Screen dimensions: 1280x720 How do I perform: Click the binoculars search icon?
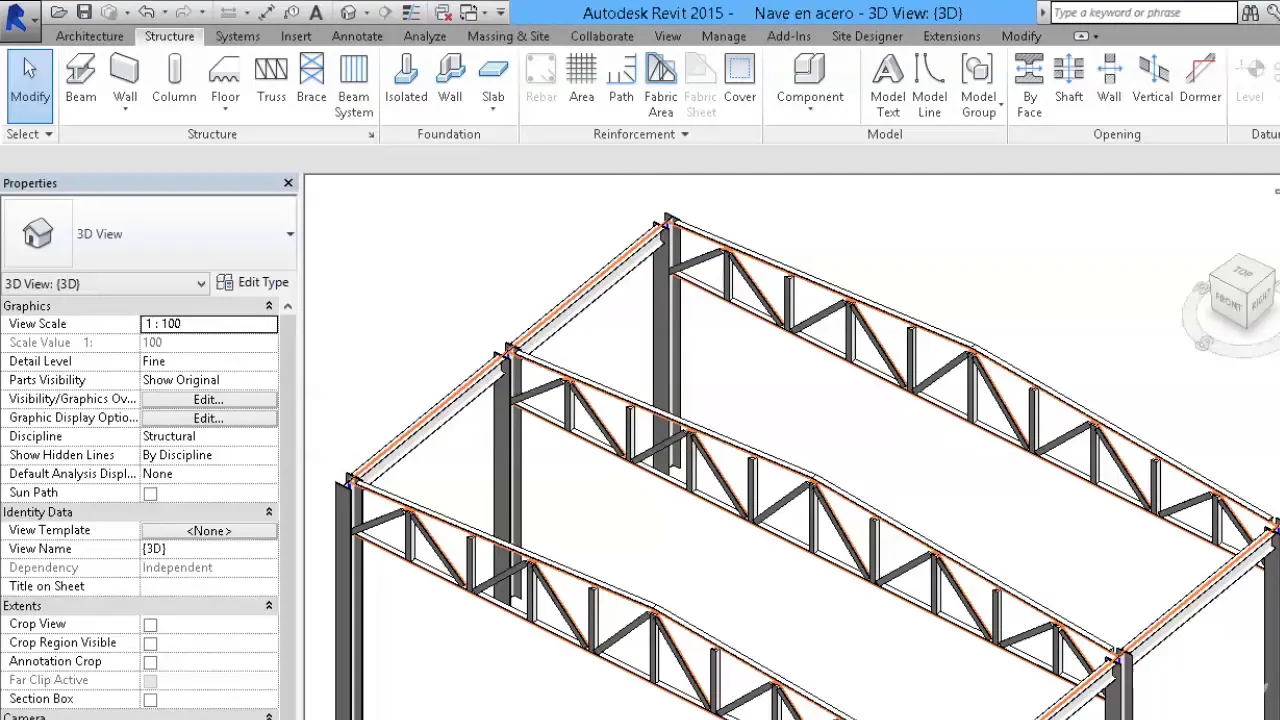(1250, 13)
